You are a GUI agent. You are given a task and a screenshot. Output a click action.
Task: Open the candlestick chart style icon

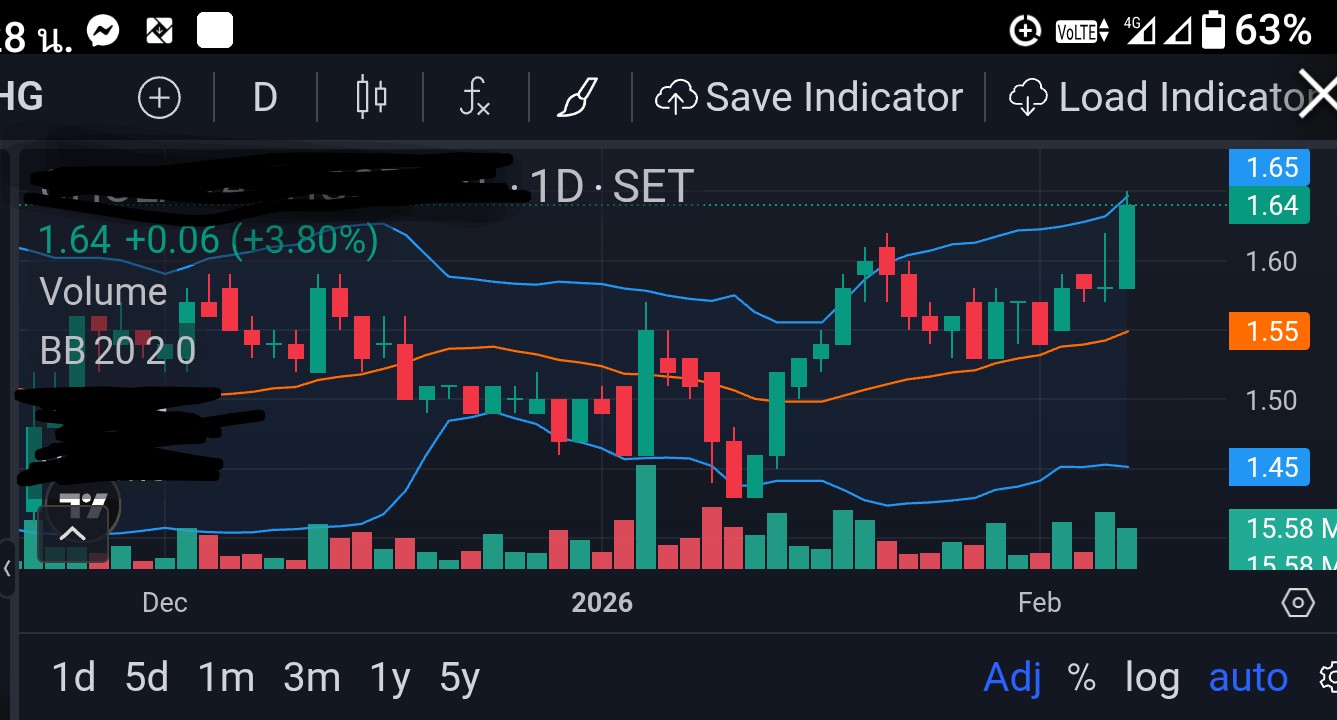coord(371,98)
